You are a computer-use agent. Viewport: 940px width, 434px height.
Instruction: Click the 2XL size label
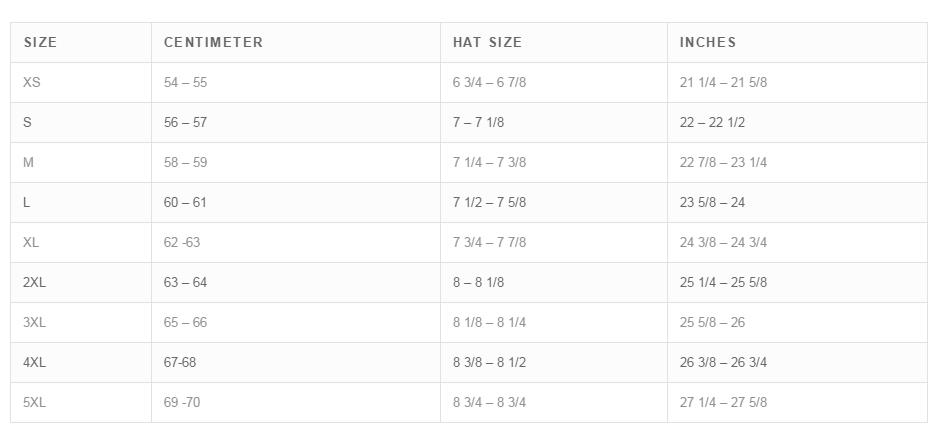[34, 282]
